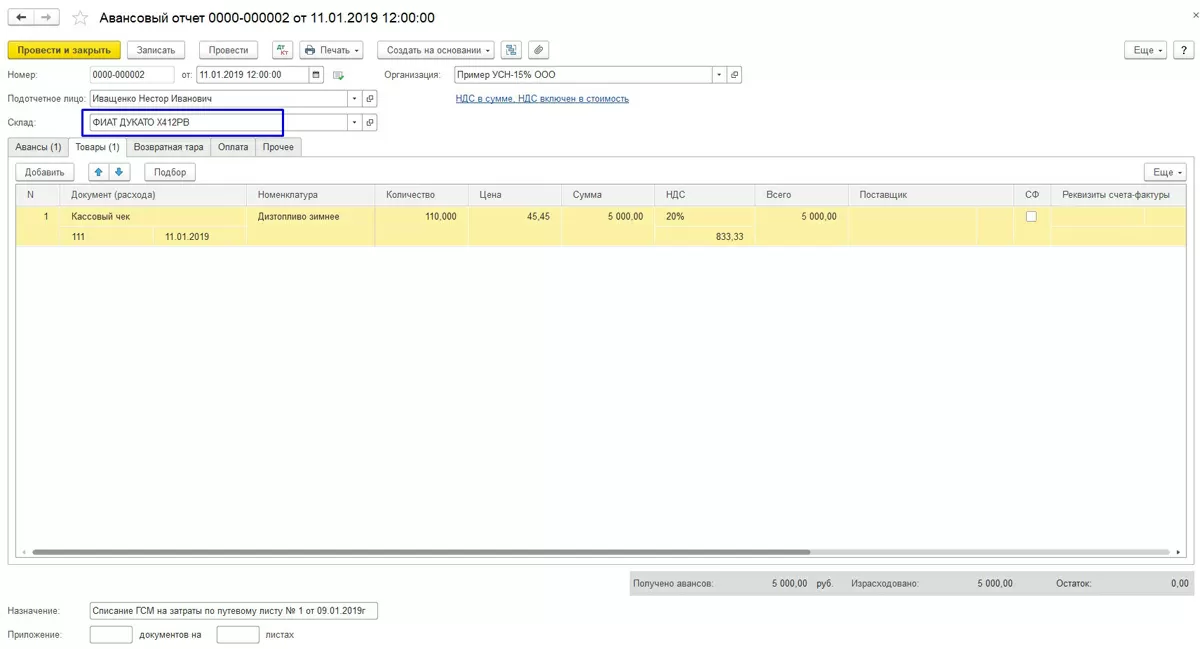Image resolution: width=1200 pixels, height=649 pixels.
Task: Click the Количество column header
Action: (421, 195)
